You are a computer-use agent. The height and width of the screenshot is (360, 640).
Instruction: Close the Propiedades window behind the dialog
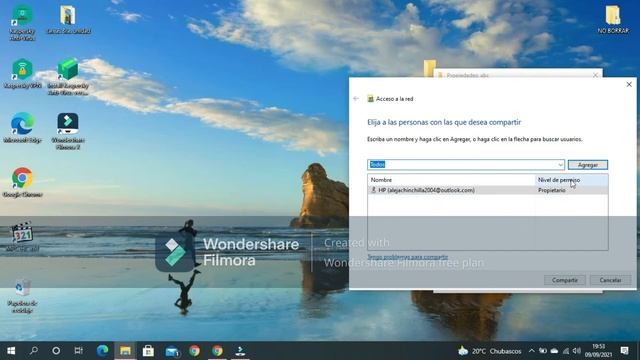pos(595,75)
